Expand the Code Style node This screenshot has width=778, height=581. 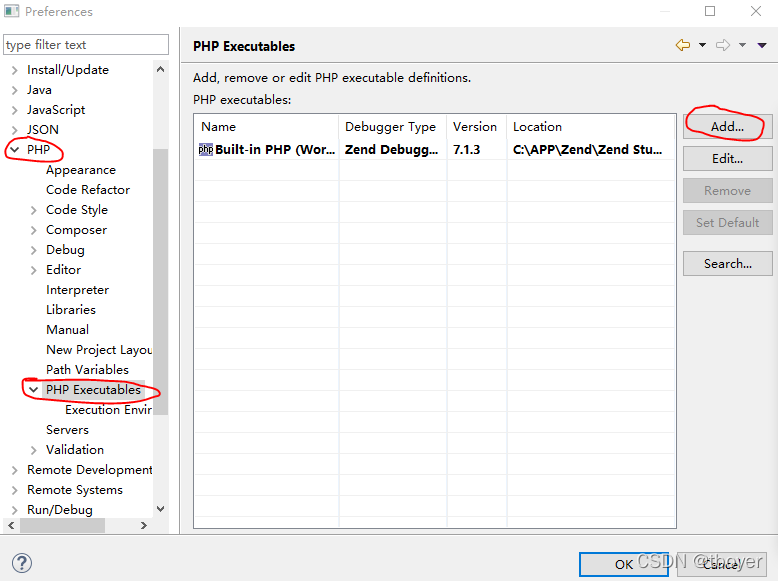coord(33,210)
